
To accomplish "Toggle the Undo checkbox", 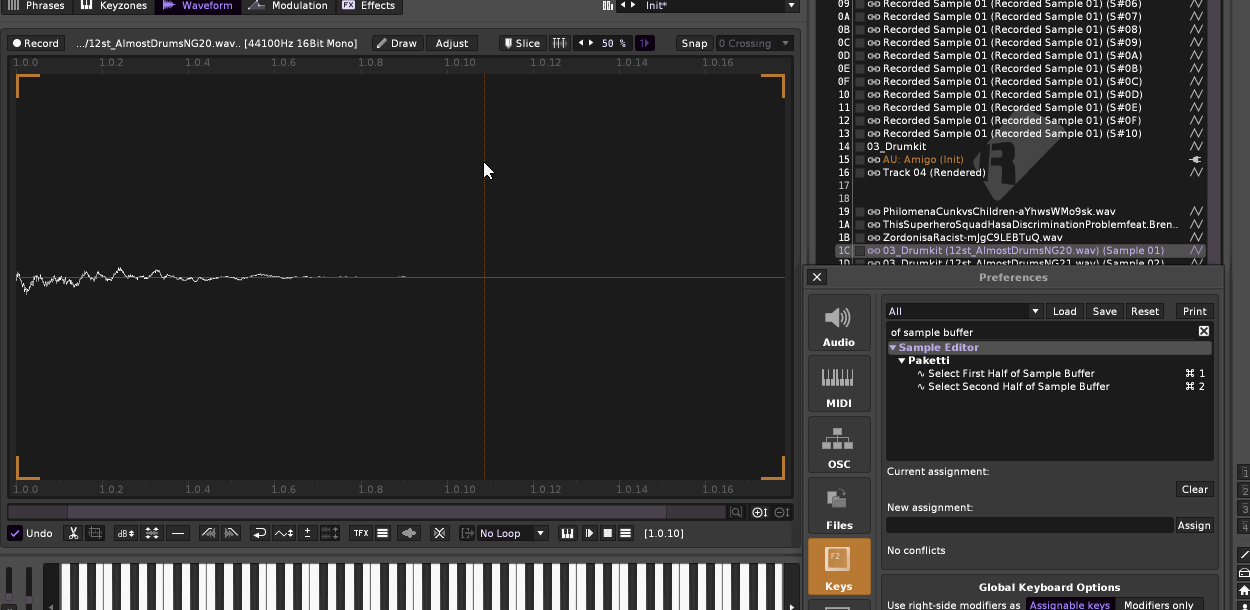I will pyautogui.click(x=15, y=534).
